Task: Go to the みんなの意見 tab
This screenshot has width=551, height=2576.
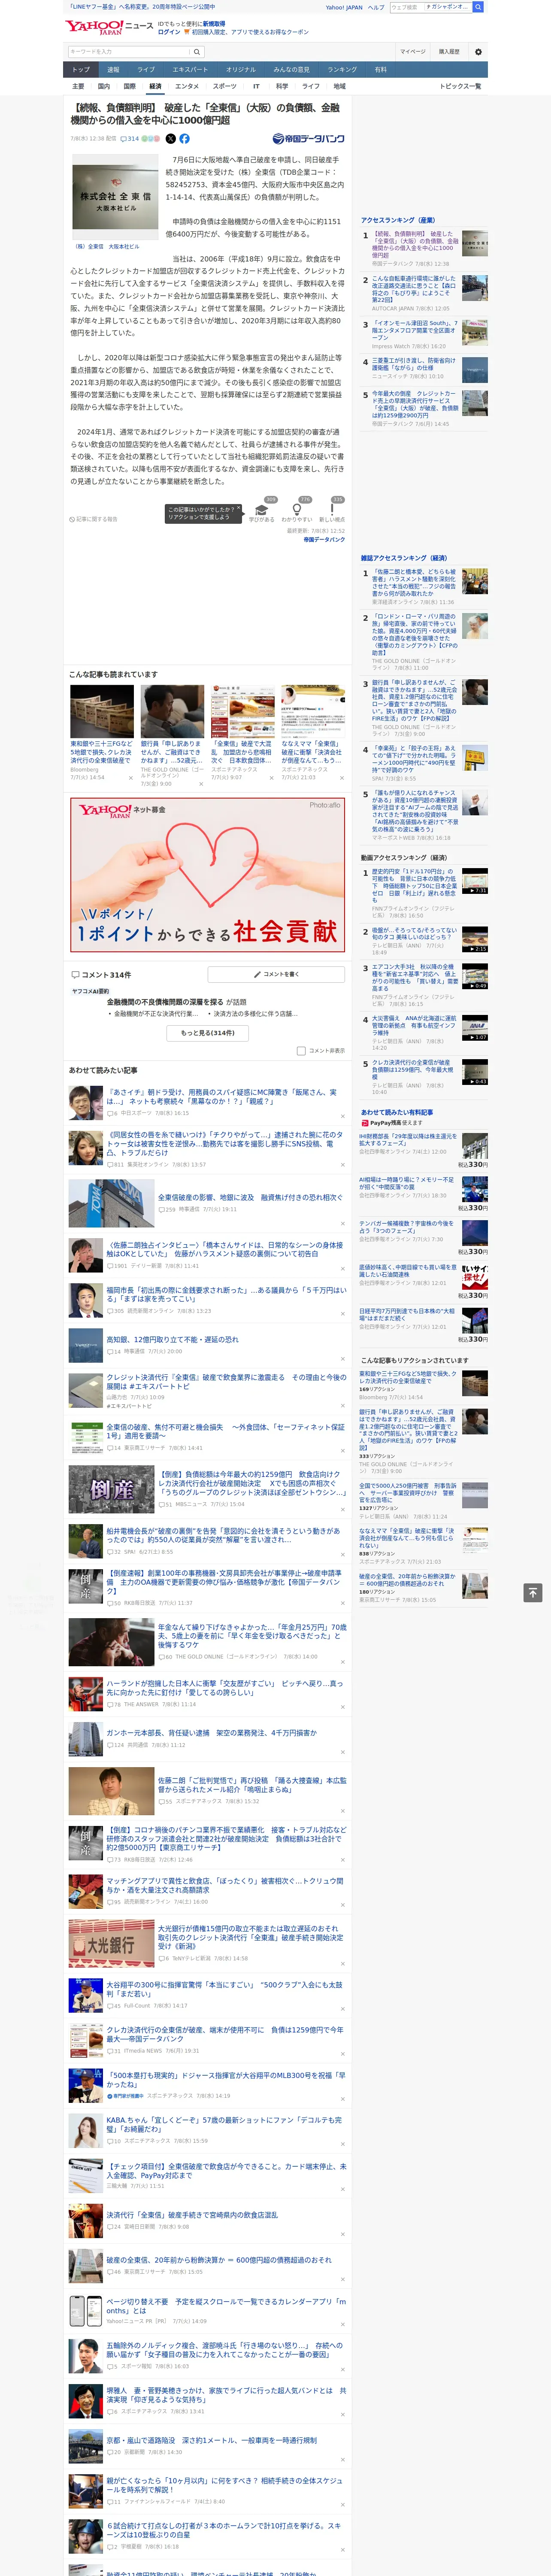Action: click(291, 70)
